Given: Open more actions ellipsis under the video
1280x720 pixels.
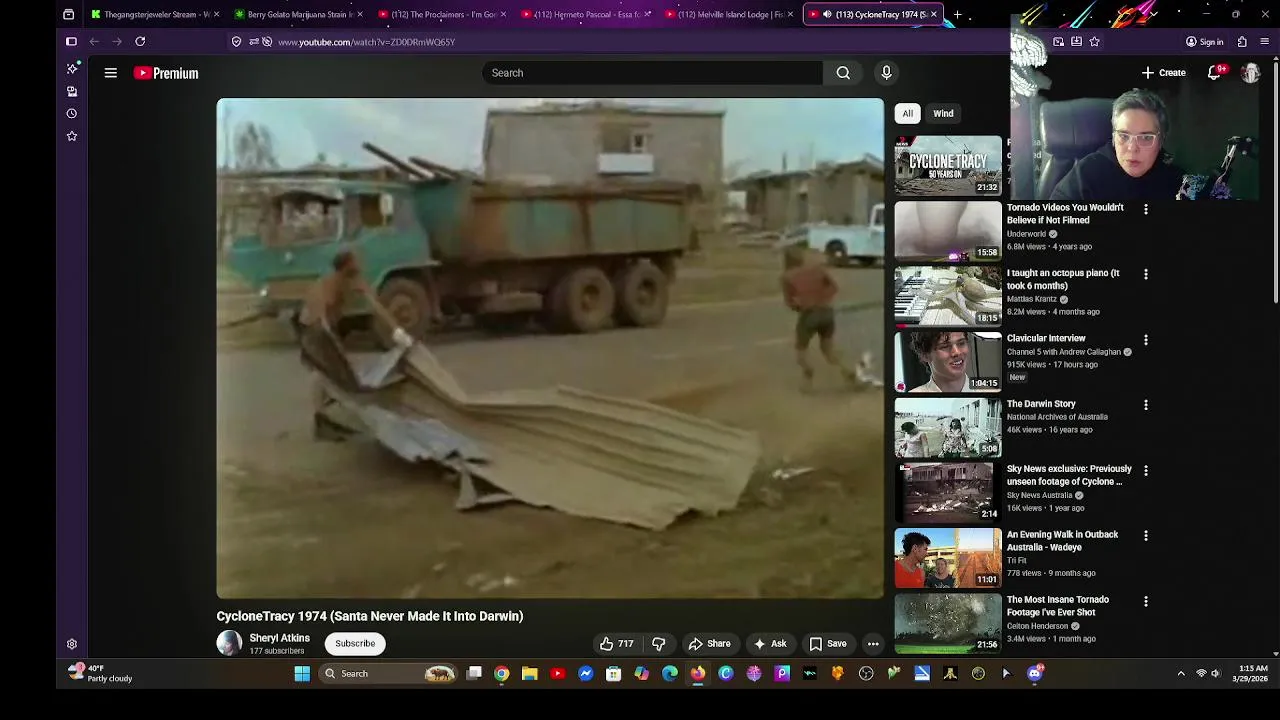Looking at the screenshot, I should (x=873, y=644).
